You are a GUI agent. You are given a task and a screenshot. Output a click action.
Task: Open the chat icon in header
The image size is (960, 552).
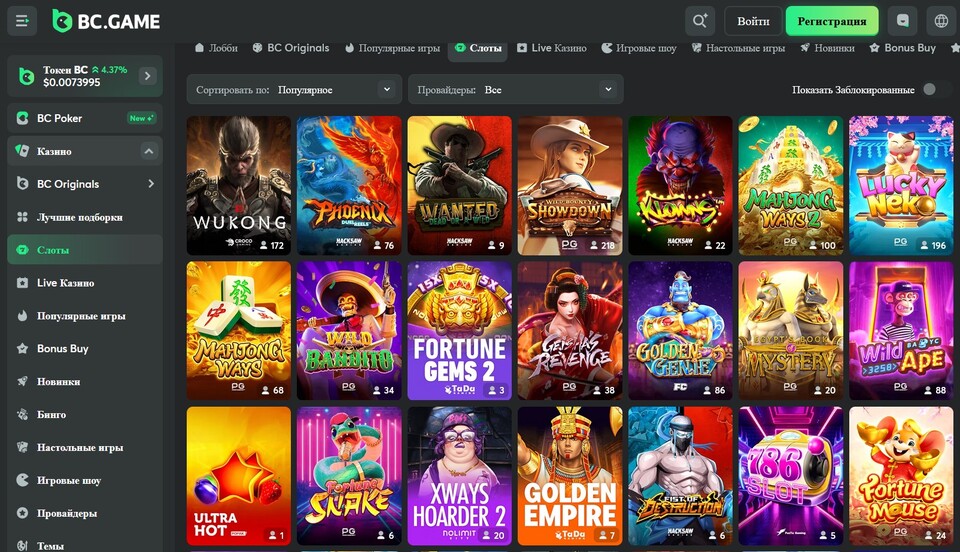click(904, 21)
